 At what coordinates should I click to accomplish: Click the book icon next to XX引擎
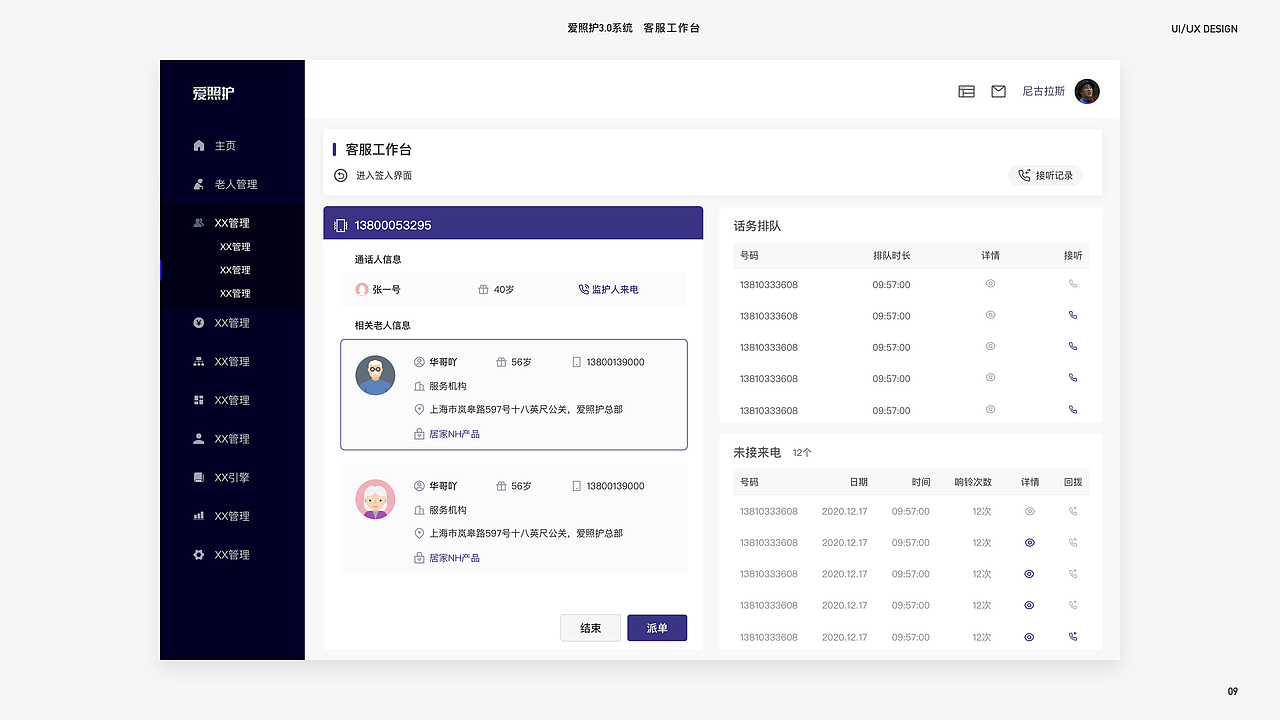tap(199, 477)
